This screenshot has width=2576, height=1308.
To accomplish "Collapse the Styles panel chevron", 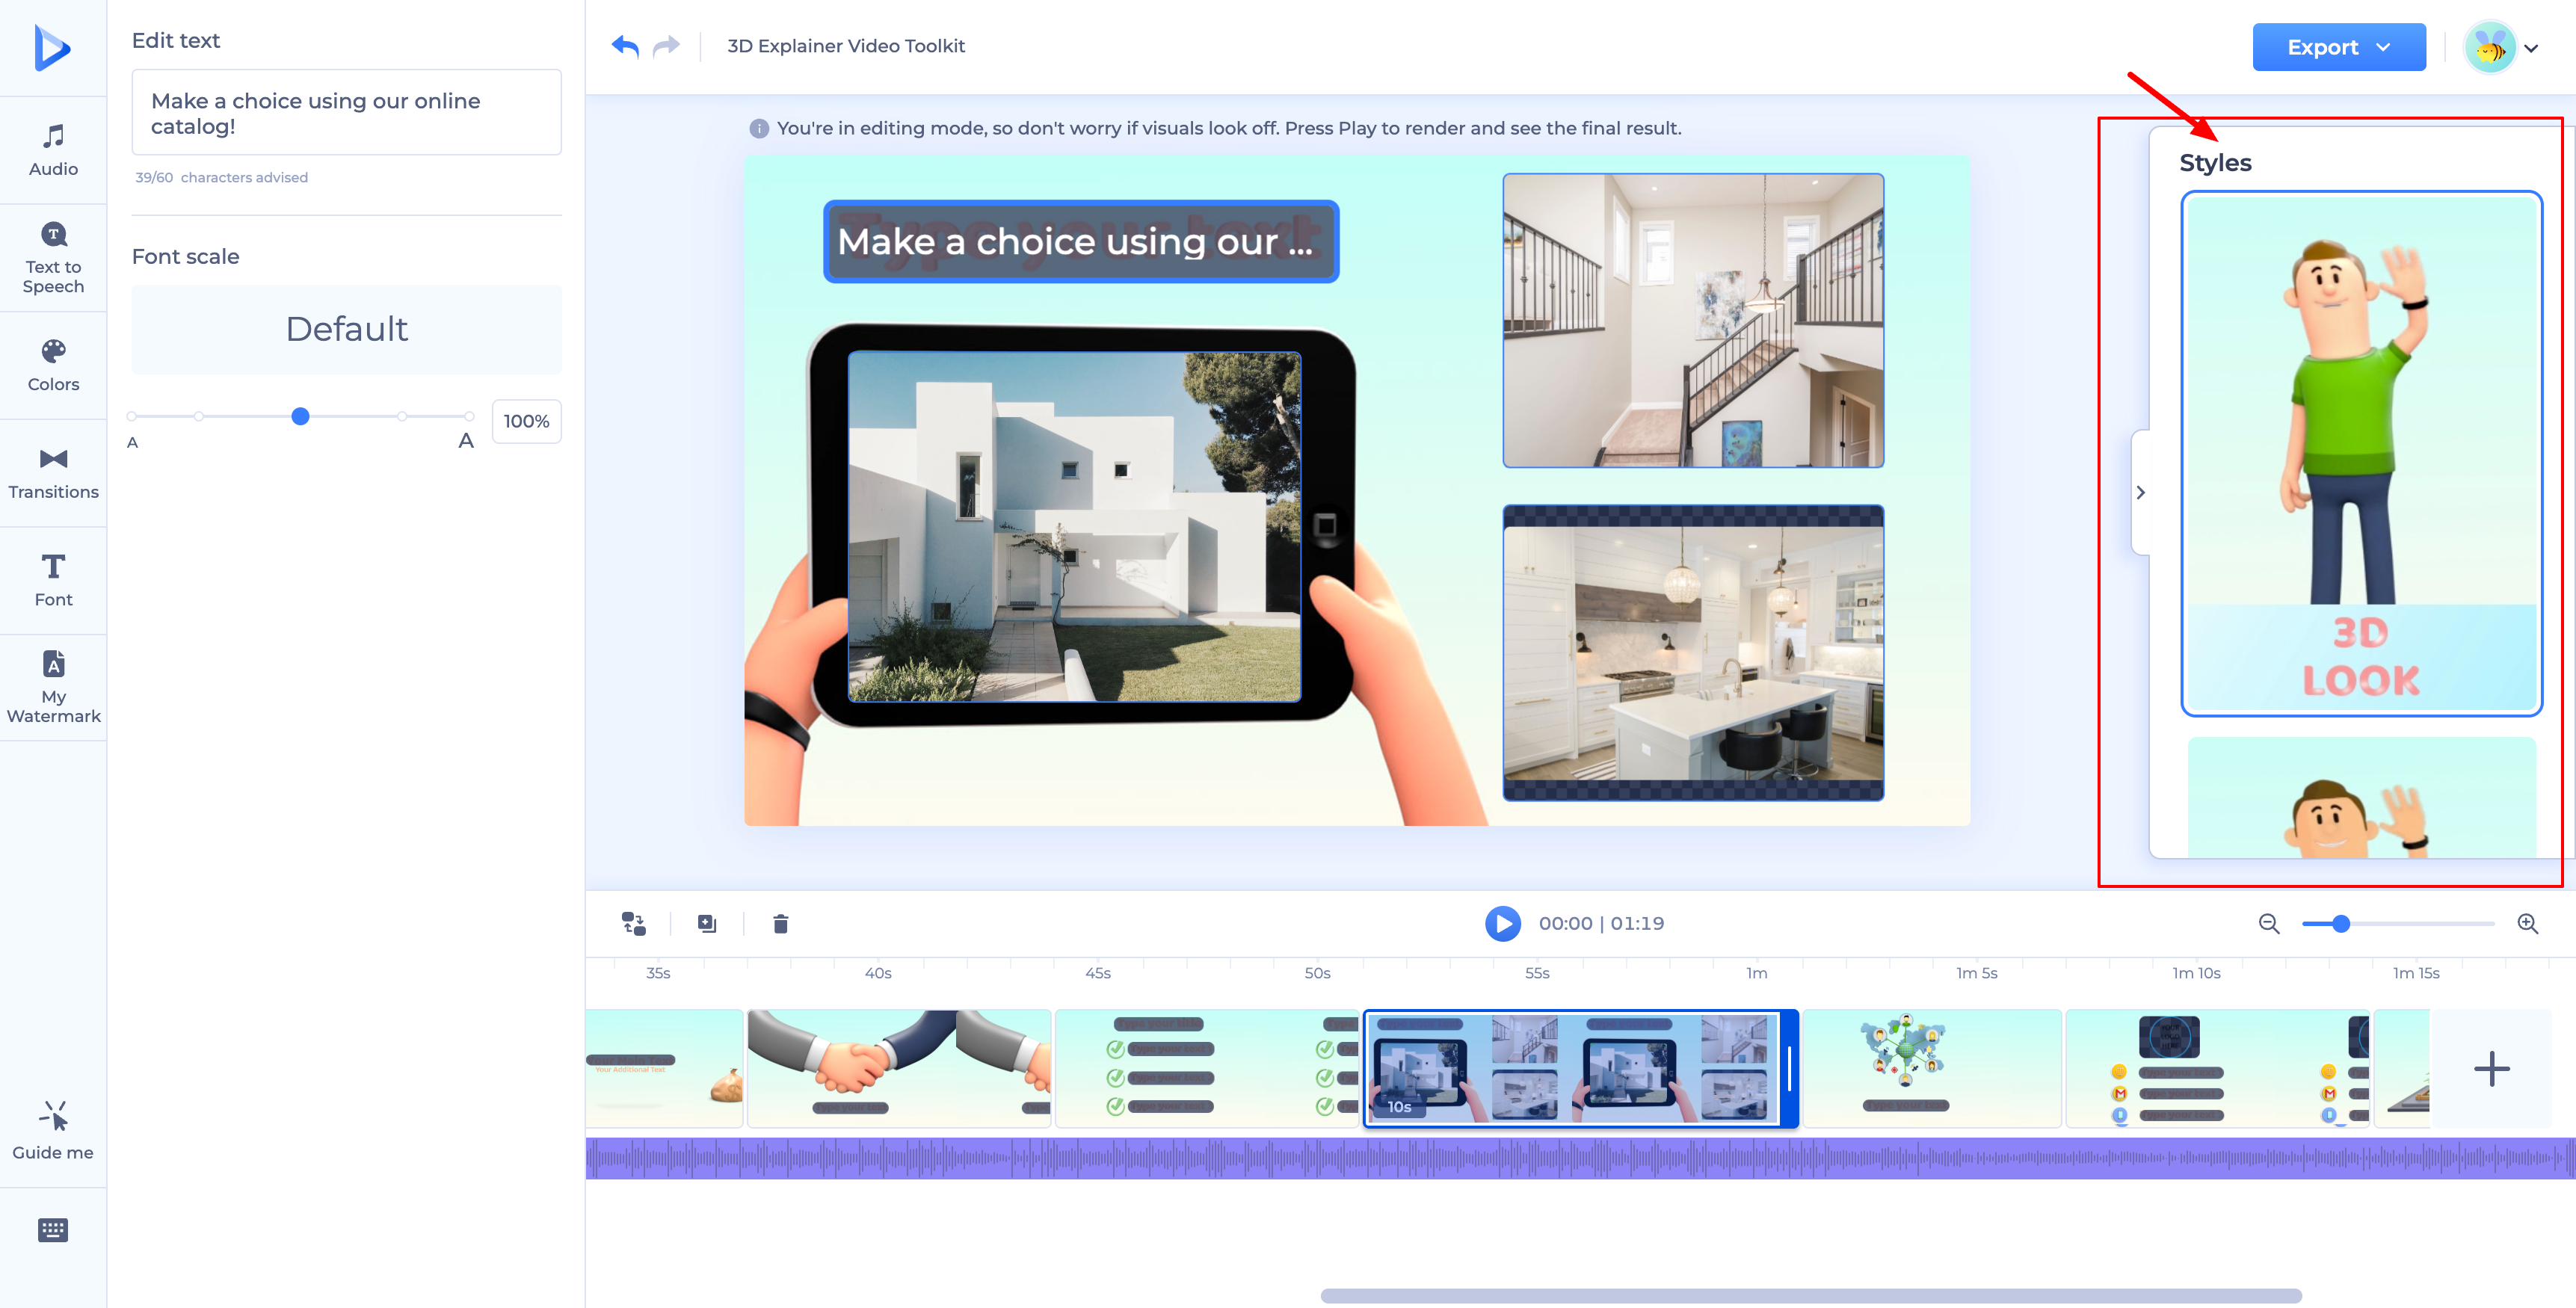I will (x=2141, y=492).
